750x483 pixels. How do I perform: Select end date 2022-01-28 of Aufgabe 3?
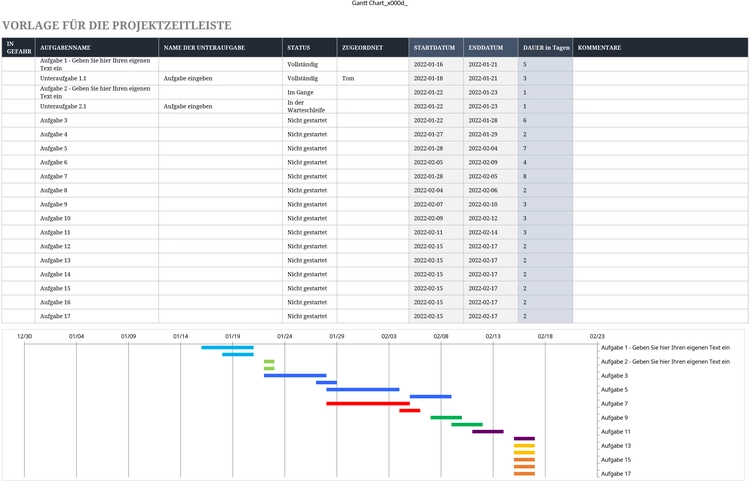tap(490, 120)
